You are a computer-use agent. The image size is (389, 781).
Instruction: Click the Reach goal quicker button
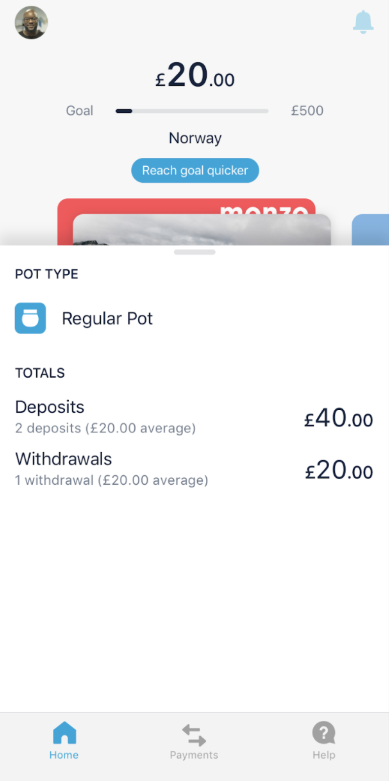pos(195,170)
